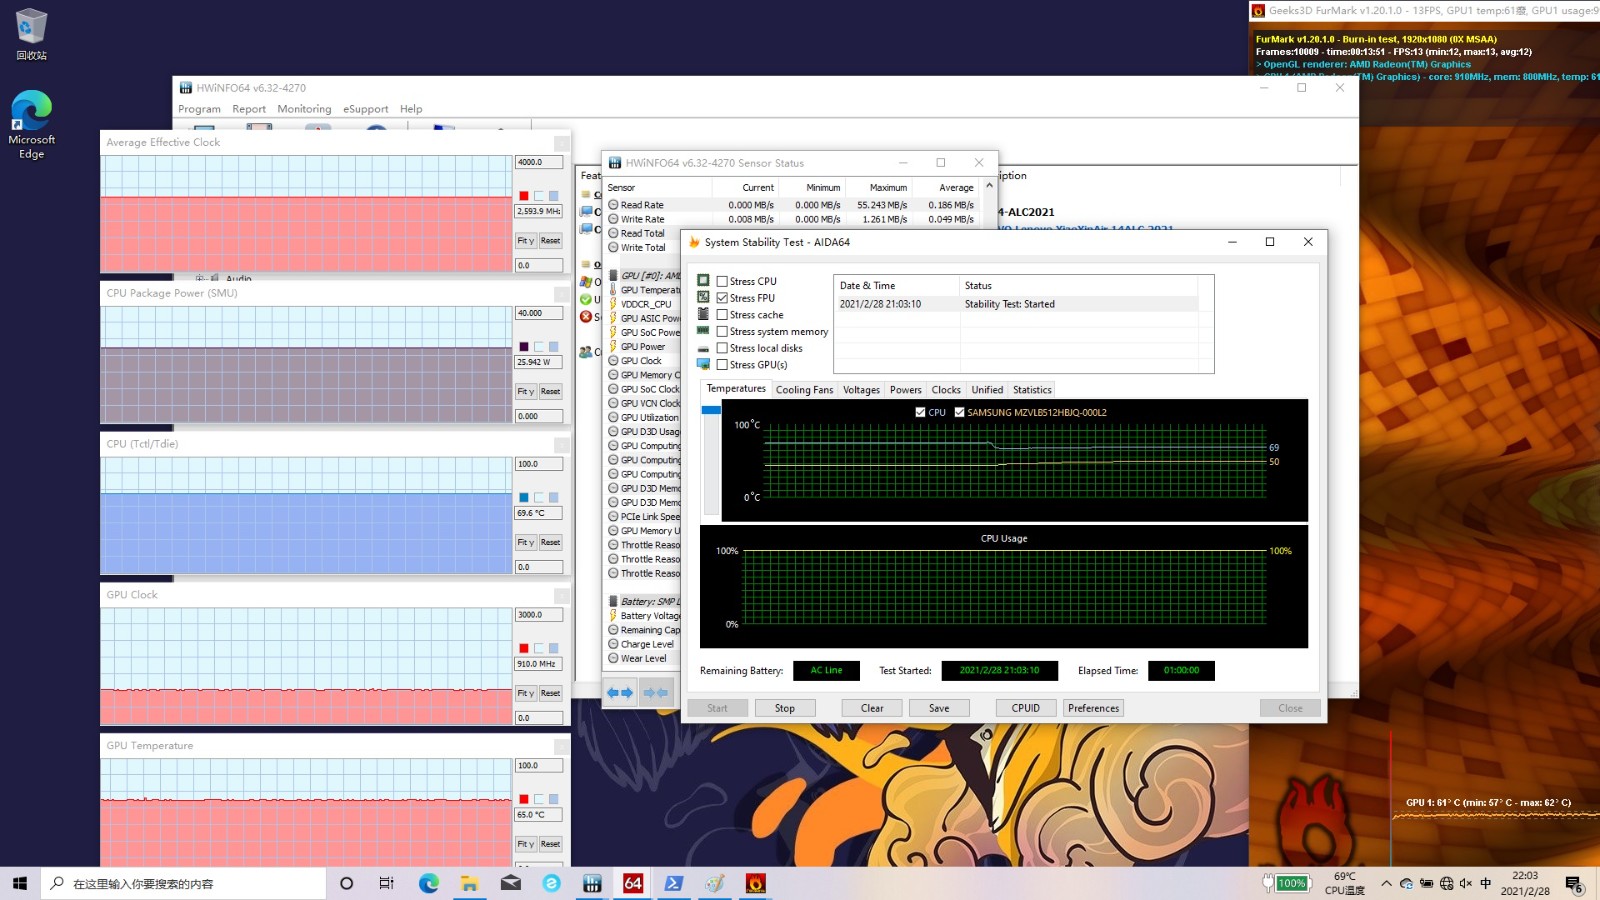Open the Help menu in HWiNFO64
Image resolution: width=1600 pixels, height=900 pixels.
tap(411, 109)
